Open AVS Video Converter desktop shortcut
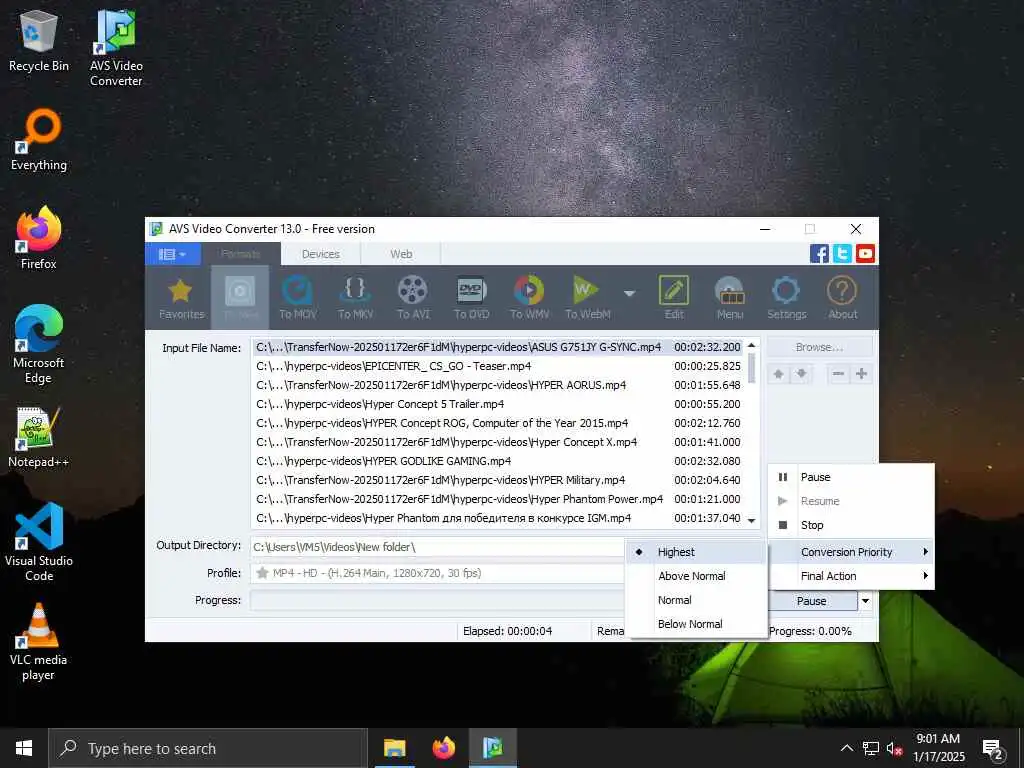The width and height of the screenshot is (1024, 768). [116, 48]
